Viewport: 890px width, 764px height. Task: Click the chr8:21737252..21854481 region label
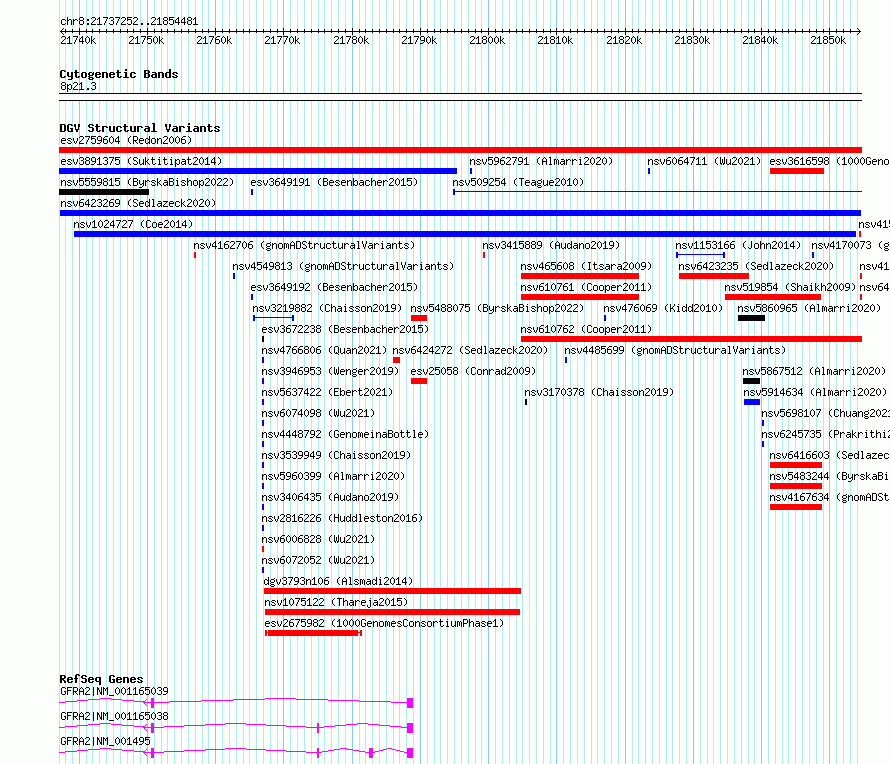tap(129, 22)
